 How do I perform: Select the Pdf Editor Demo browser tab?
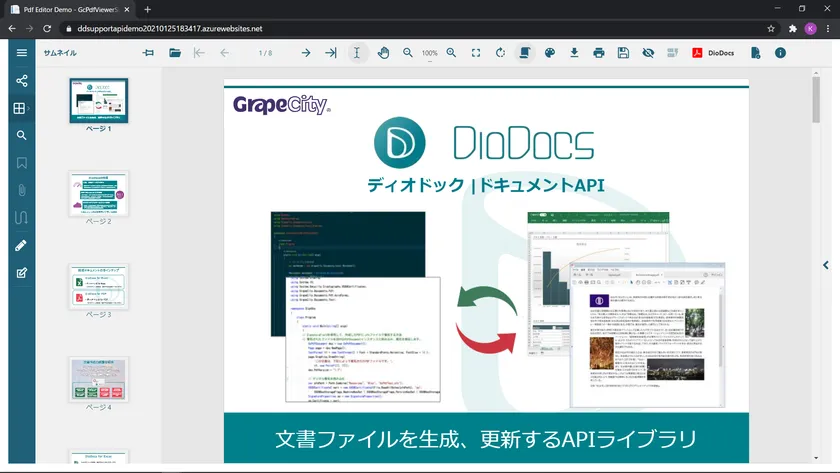coord(70,9)
